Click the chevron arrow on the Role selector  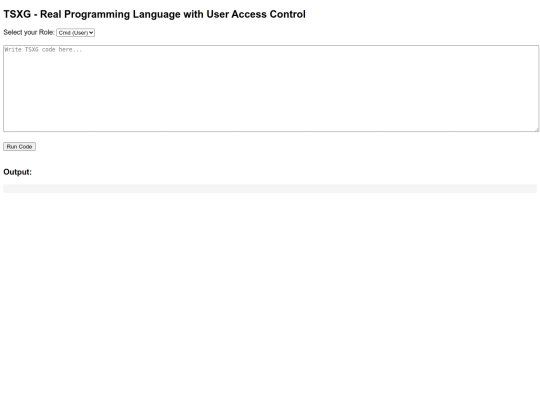[x=91, y=33]
